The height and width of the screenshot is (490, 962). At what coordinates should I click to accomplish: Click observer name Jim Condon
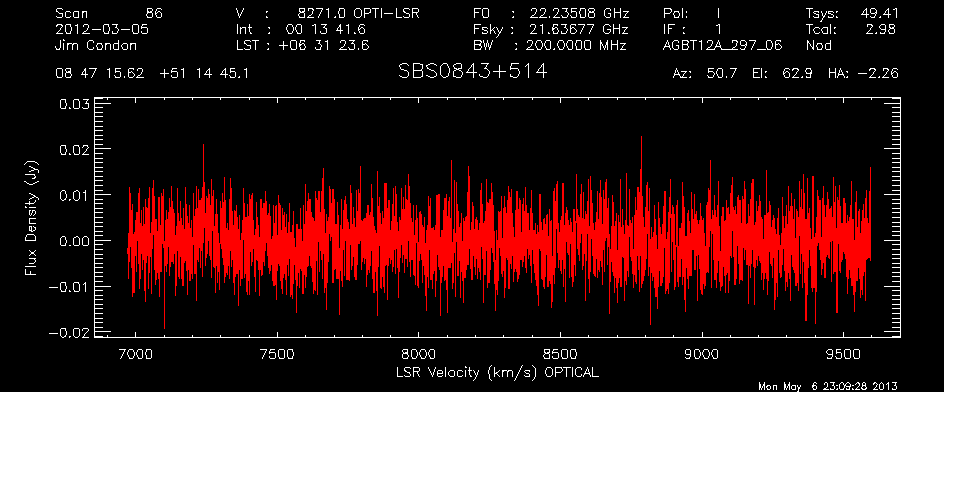point(96,45)
